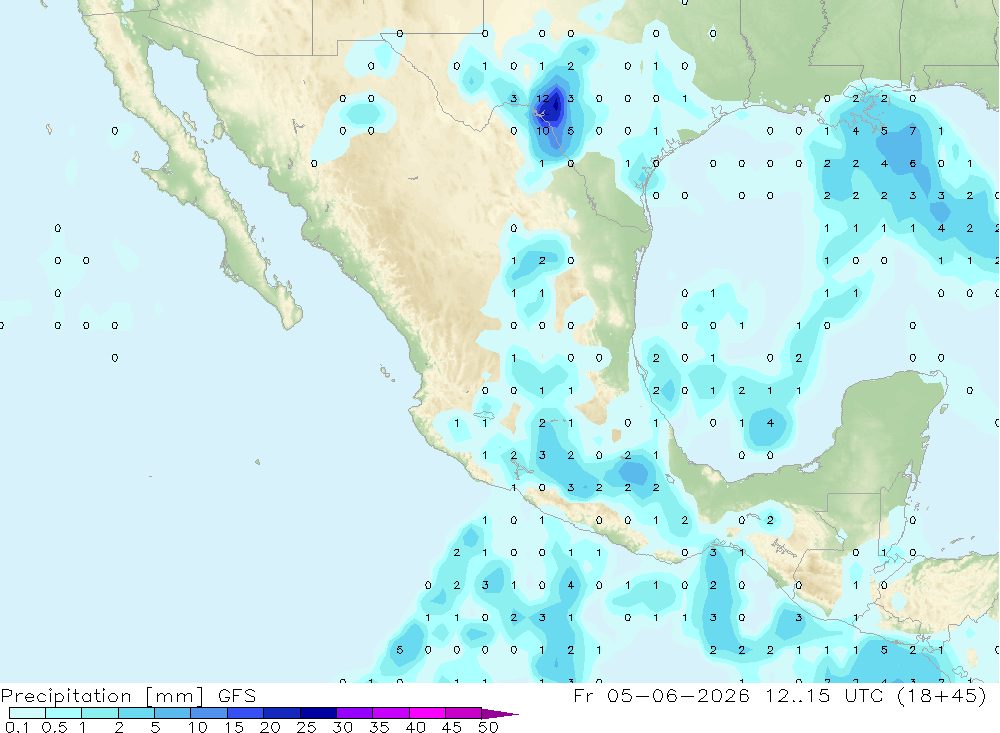
Task: Click the "40" legend scale label
Action: [x=415, y=727]
